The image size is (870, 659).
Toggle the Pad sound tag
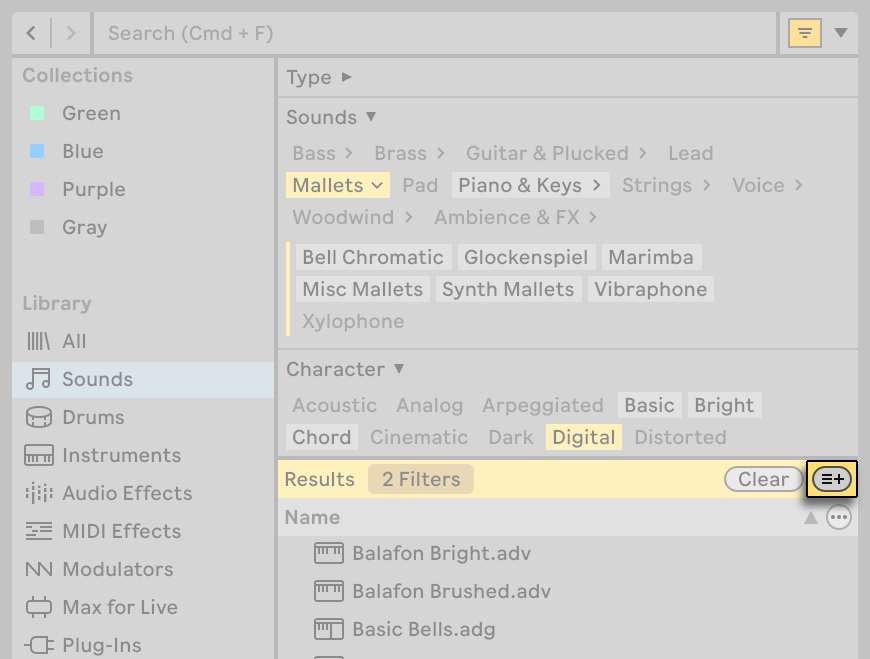420,185
